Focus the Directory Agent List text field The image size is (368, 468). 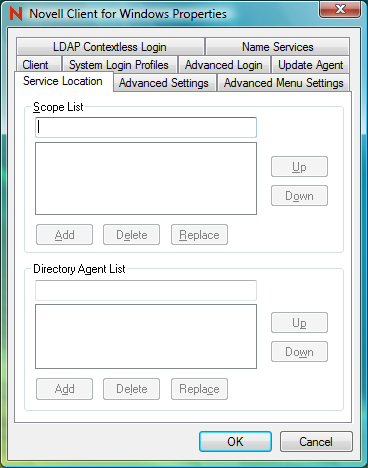pyautogui.click(x=146, y=290)
